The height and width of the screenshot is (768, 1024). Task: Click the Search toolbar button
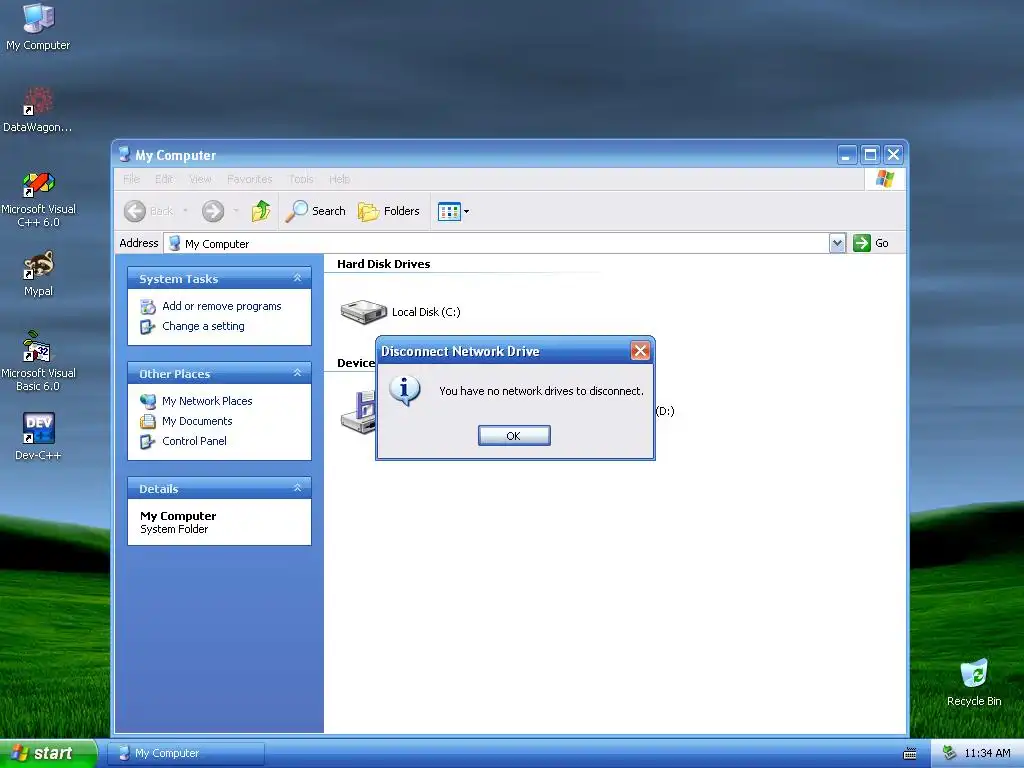315,211
